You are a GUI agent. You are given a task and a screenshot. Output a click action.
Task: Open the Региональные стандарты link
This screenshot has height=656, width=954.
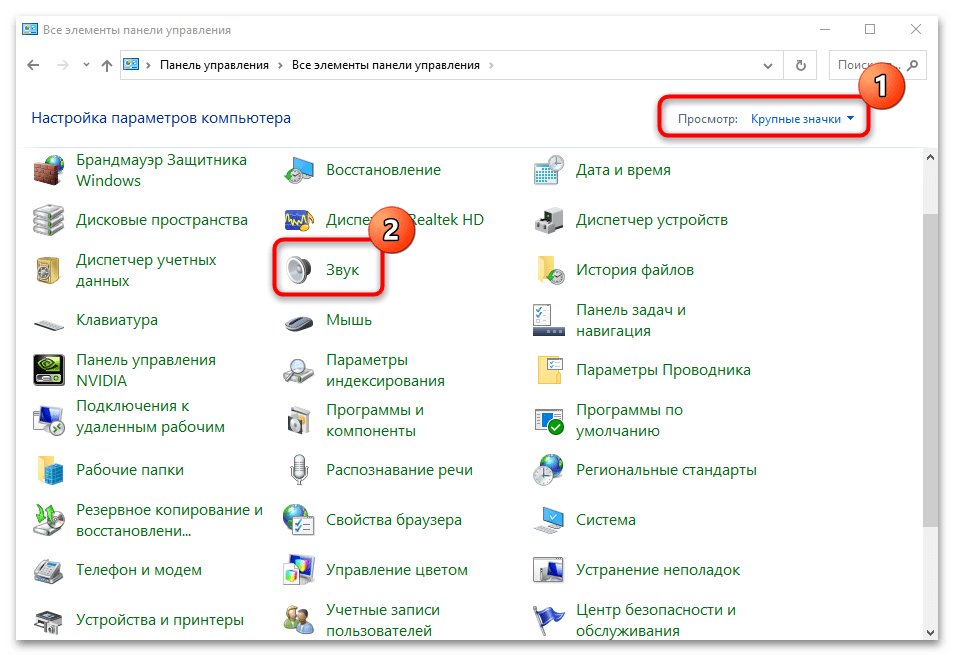pos(666,470)
